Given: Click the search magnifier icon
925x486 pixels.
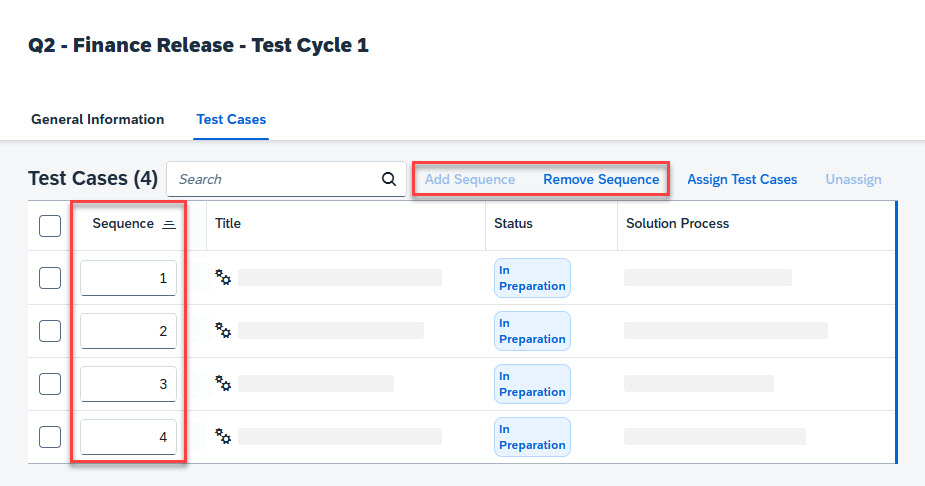Looking at the screenshot, I should pyautogui.click(x=389, y=180).
